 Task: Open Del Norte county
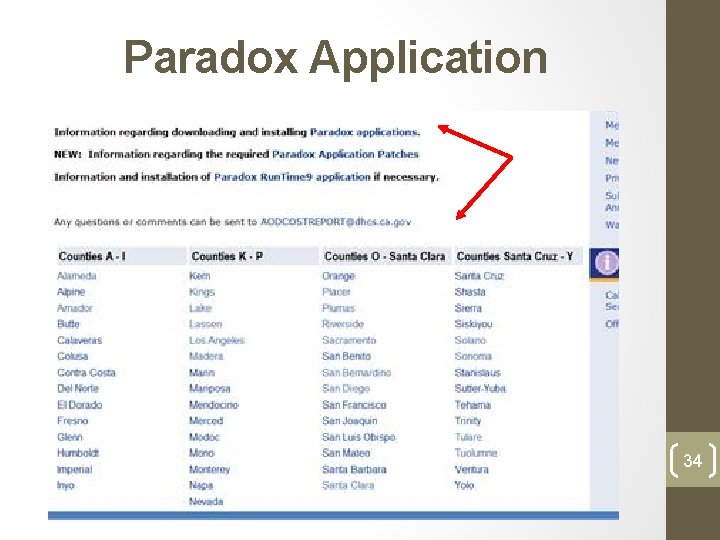coord(78,388)
